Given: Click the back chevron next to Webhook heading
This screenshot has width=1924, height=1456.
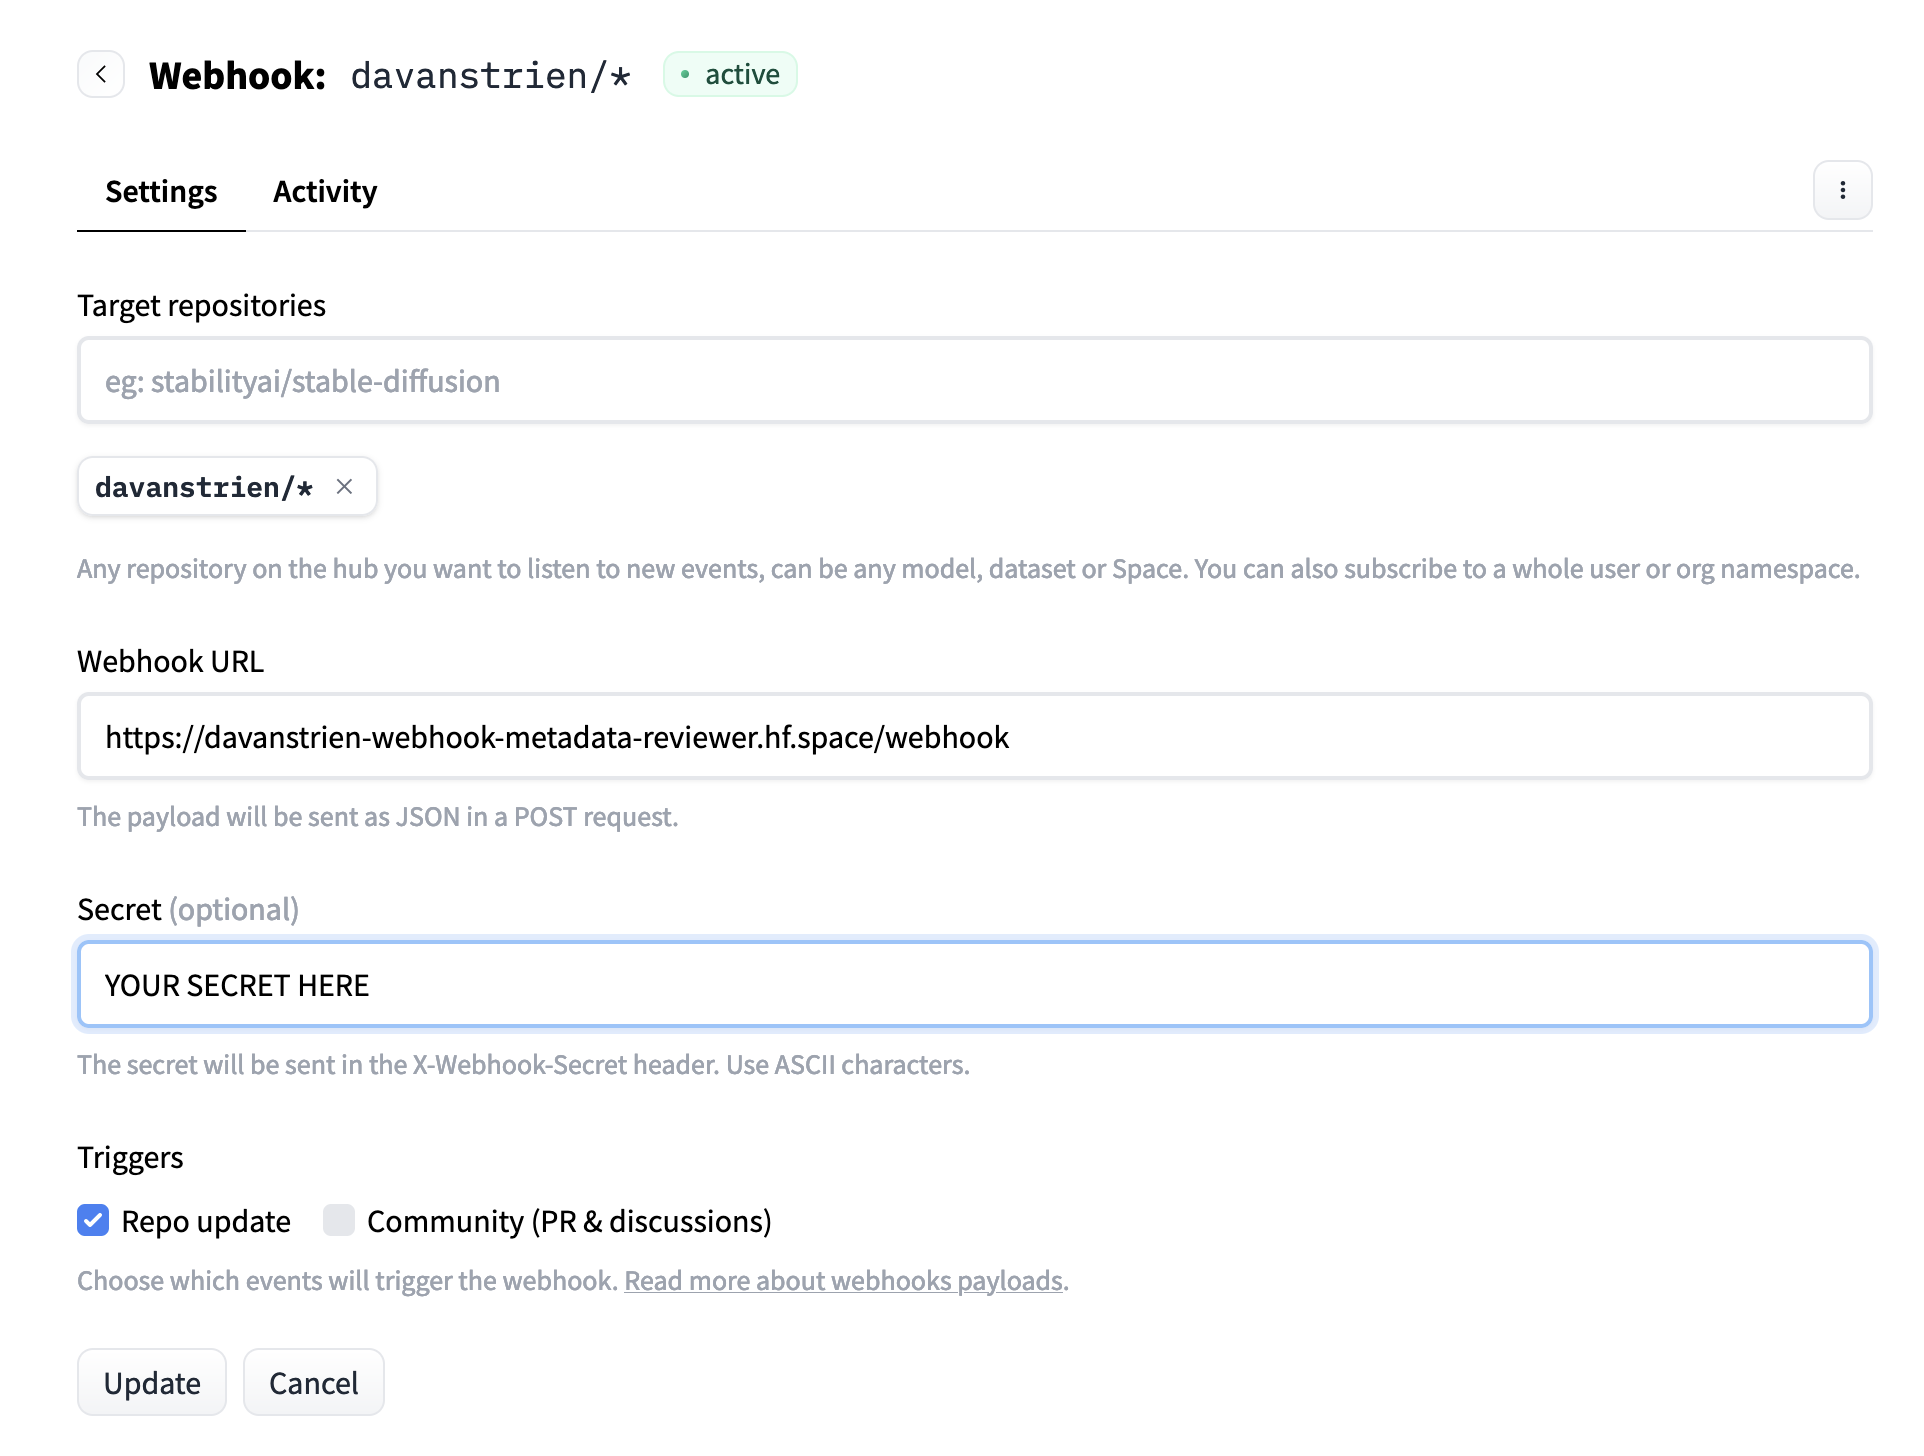Looking at the screenshot, I should (x=100, y=73).
